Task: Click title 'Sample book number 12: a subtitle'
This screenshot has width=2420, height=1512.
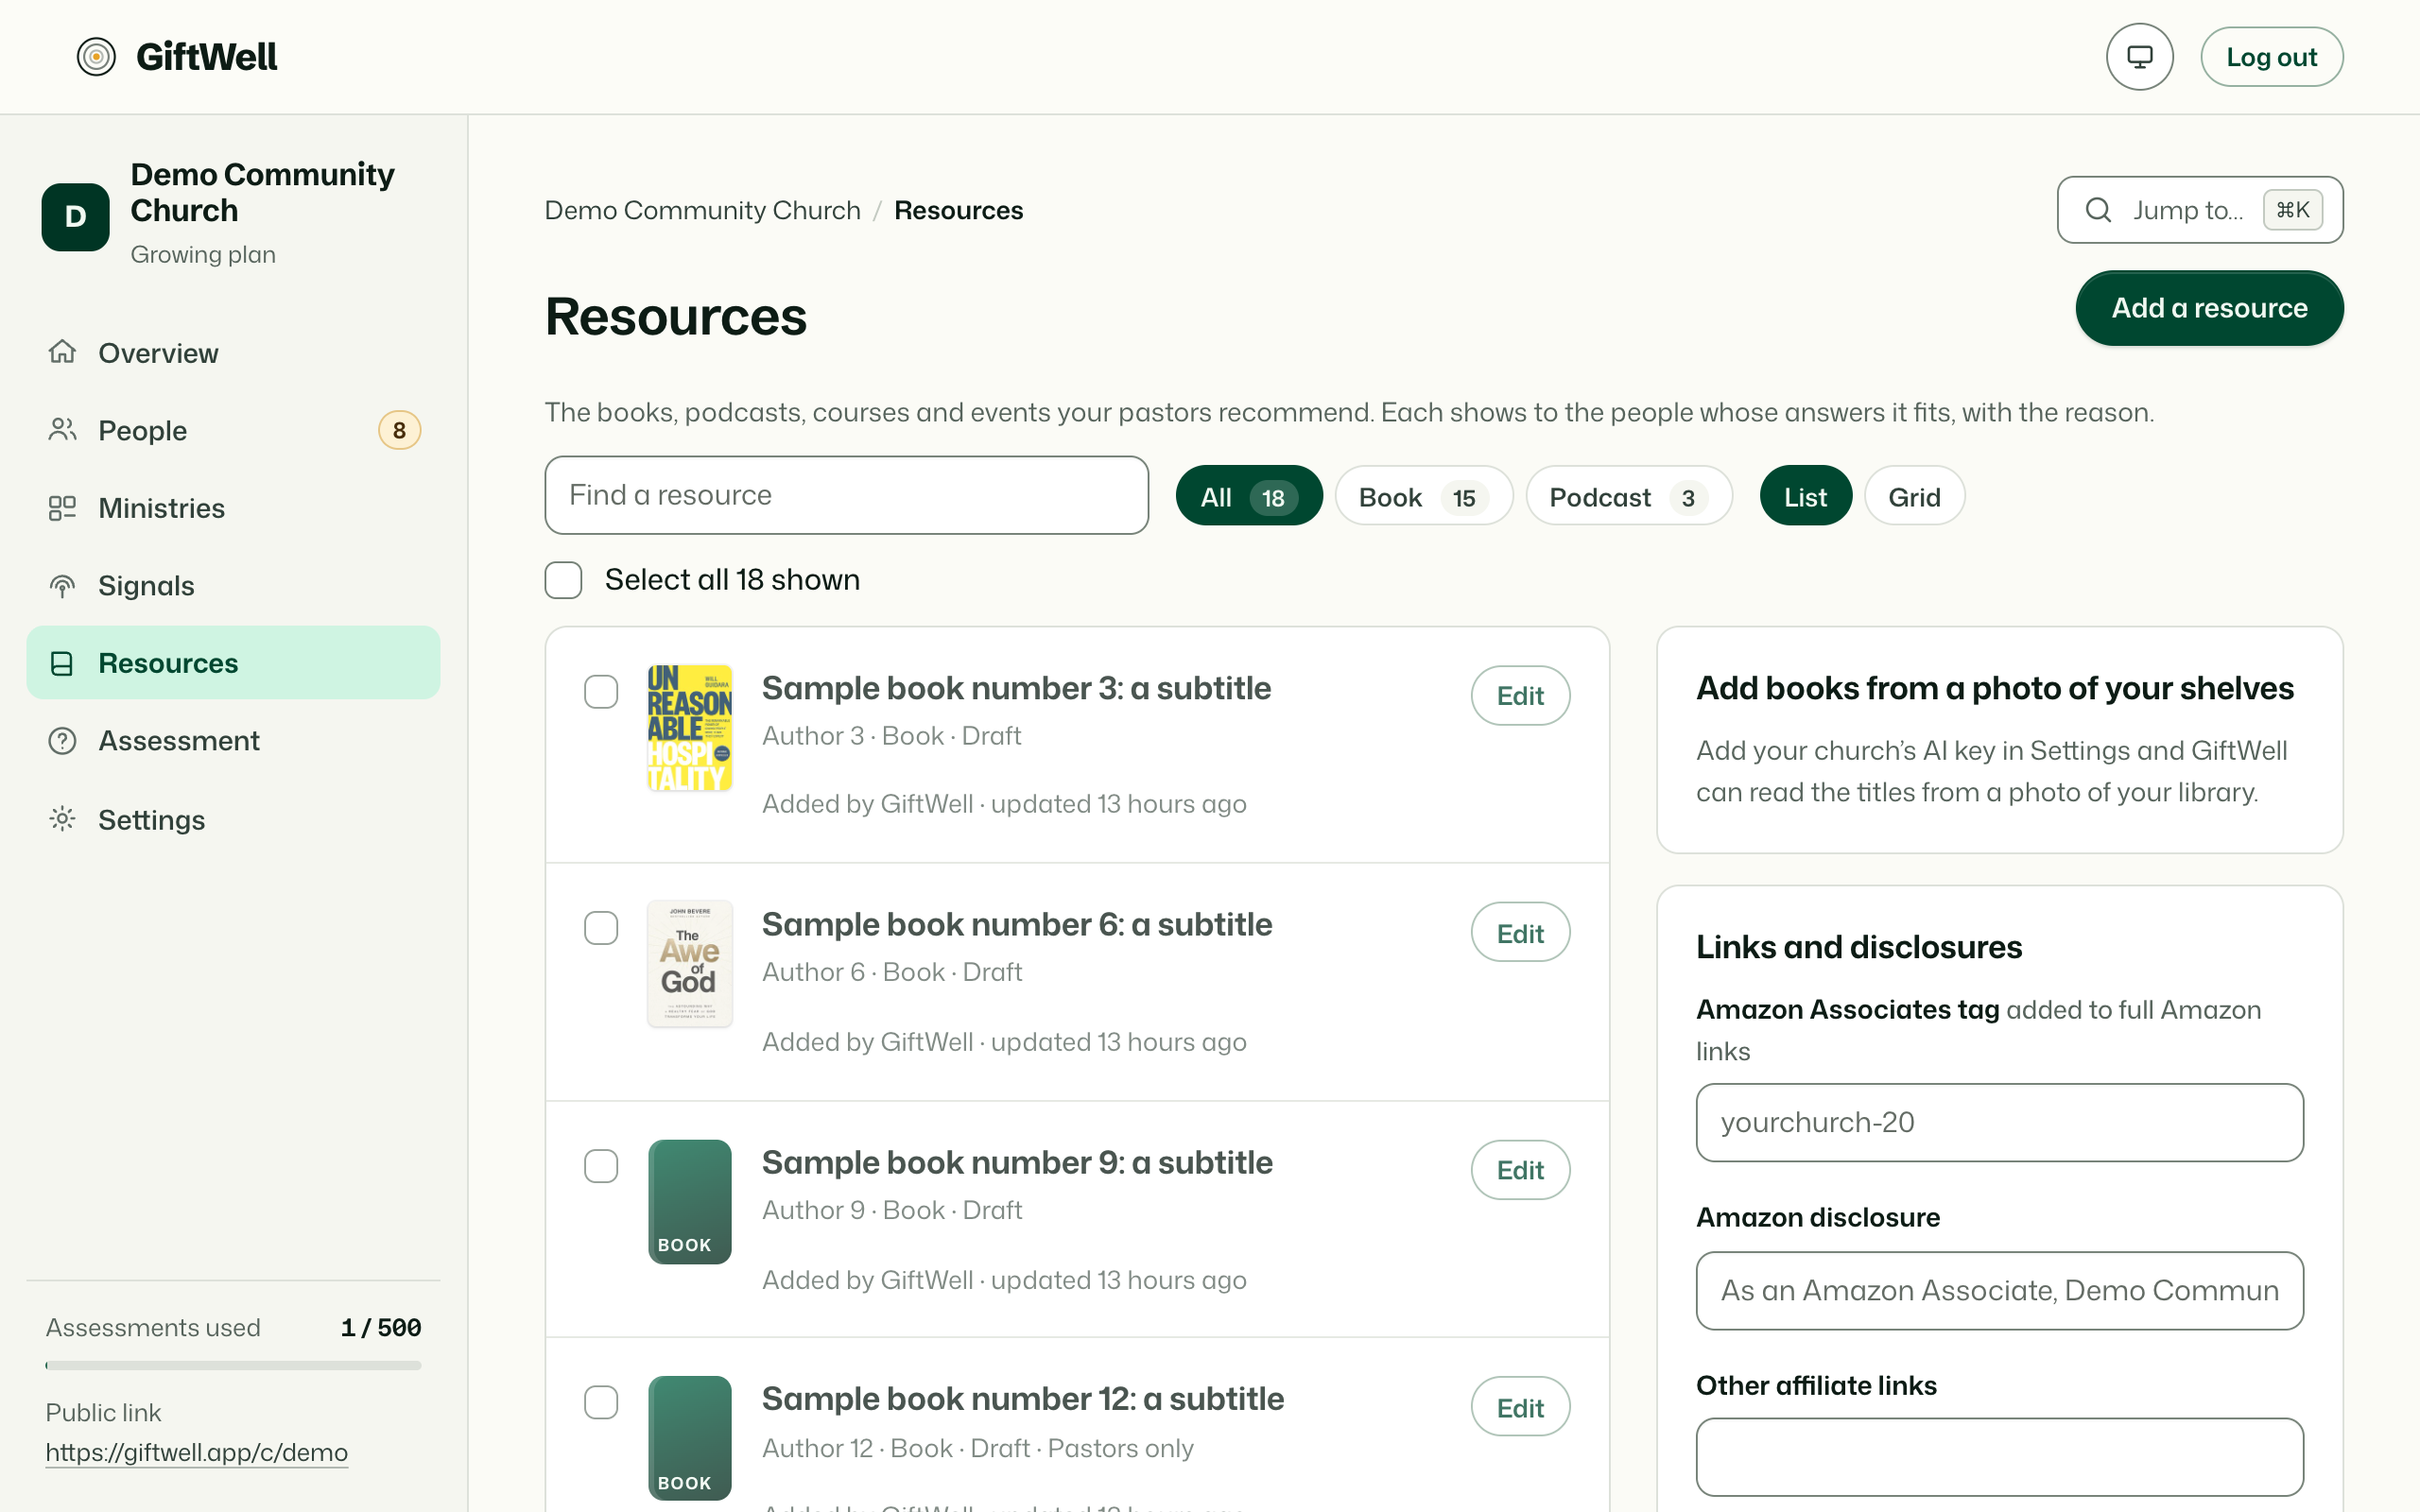Action: 1023,1398
